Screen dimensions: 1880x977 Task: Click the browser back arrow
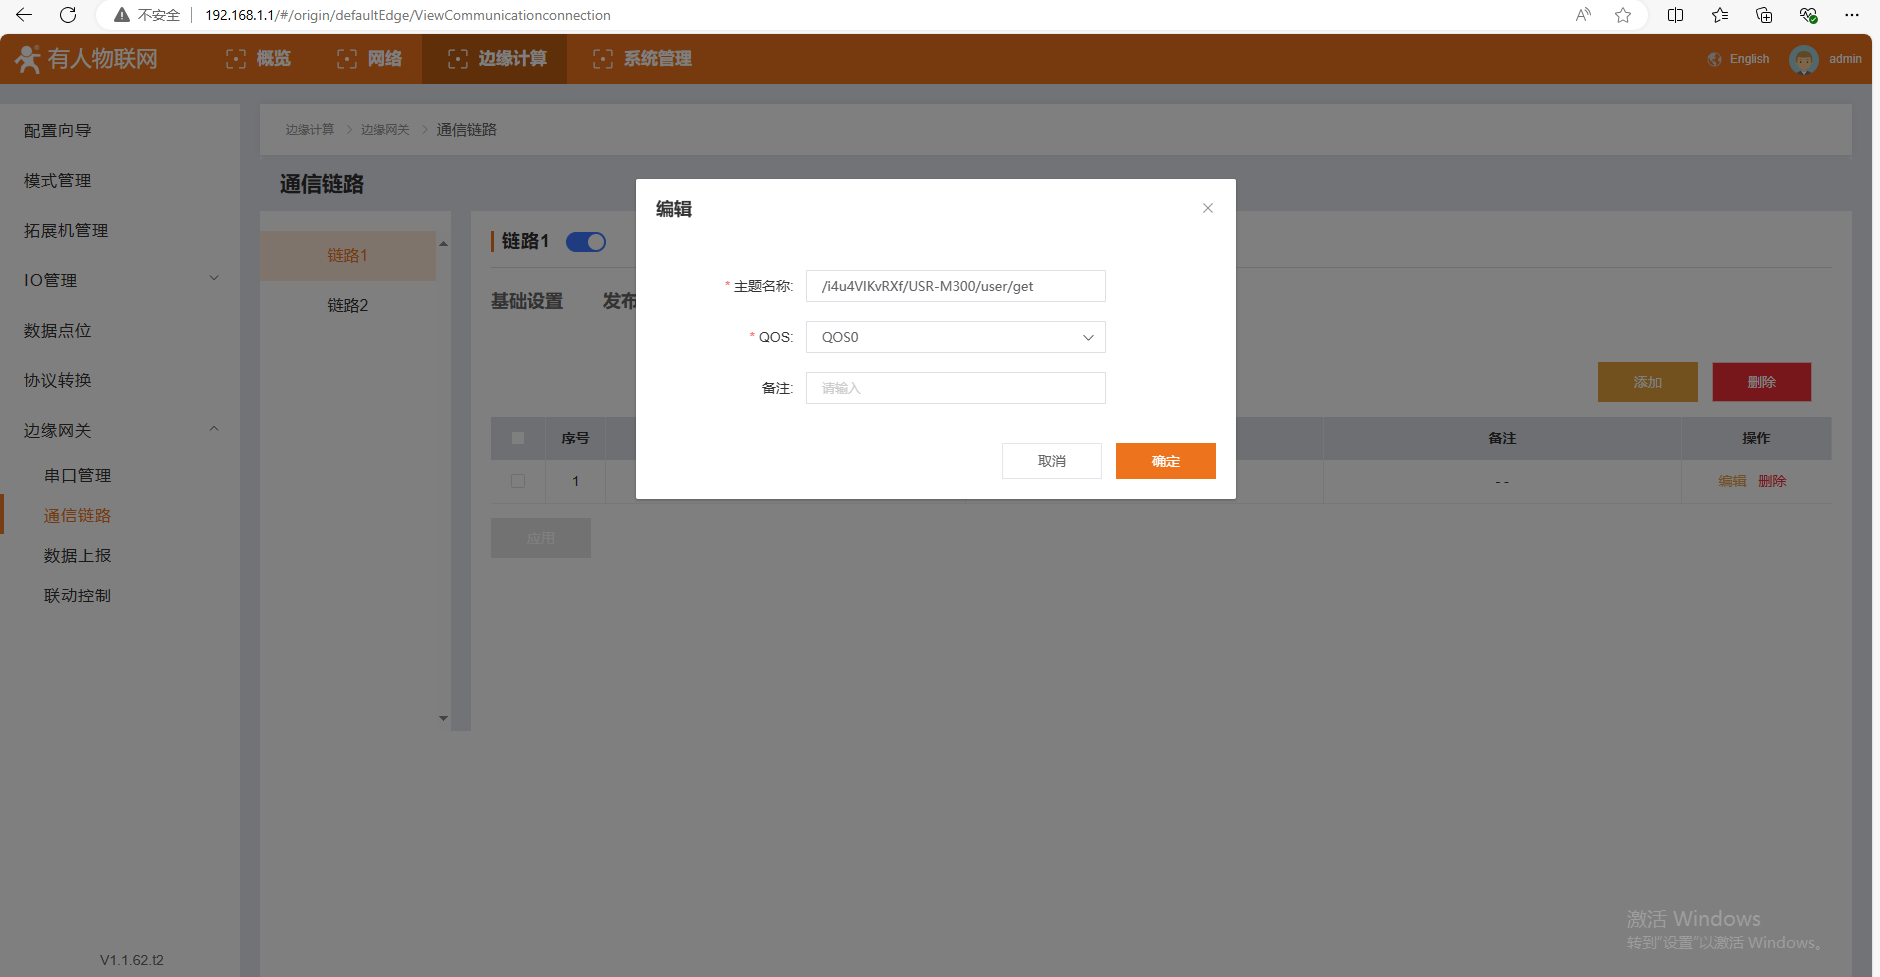tap(24, 15)
